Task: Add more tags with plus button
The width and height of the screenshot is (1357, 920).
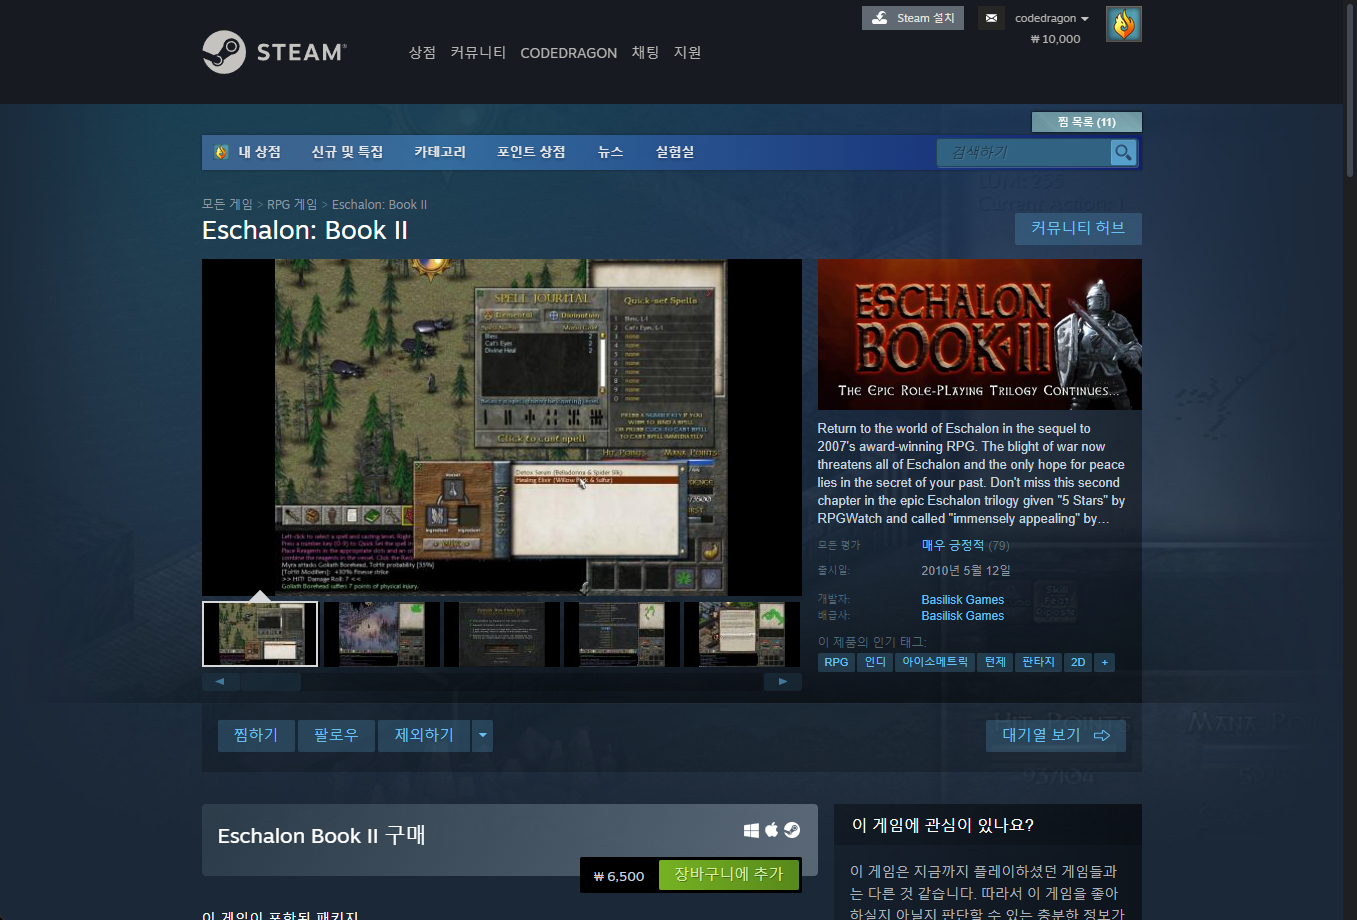Action: (1104, 662)
